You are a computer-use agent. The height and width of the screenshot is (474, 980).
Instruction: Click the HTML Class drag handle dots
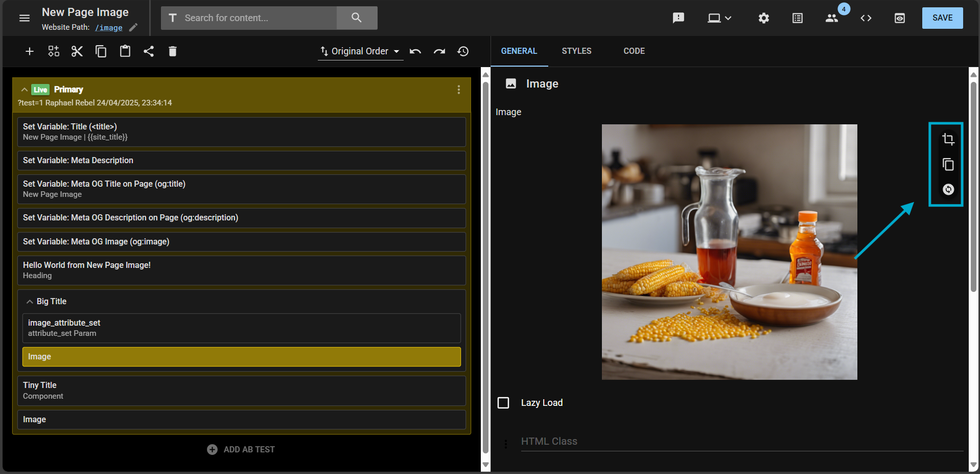click(506, 444)
